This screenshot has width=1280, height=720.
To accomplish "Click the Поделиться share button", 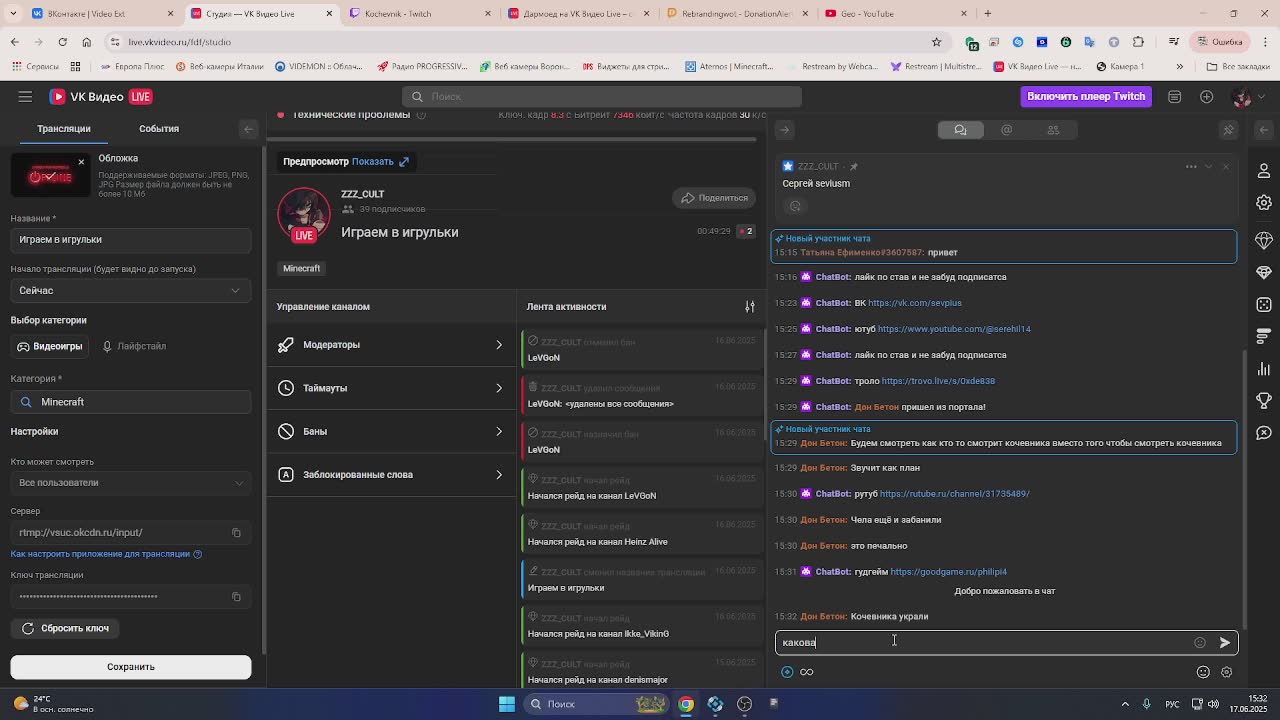I will click(714, 198).
